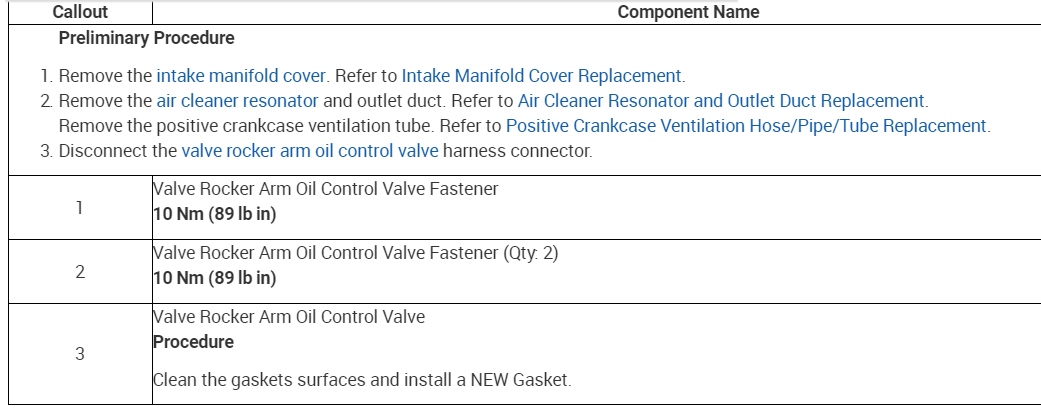Open Positive Crankcase Ventilation Hose/Pipe/Tube Replacement link

tap(747, 126)
